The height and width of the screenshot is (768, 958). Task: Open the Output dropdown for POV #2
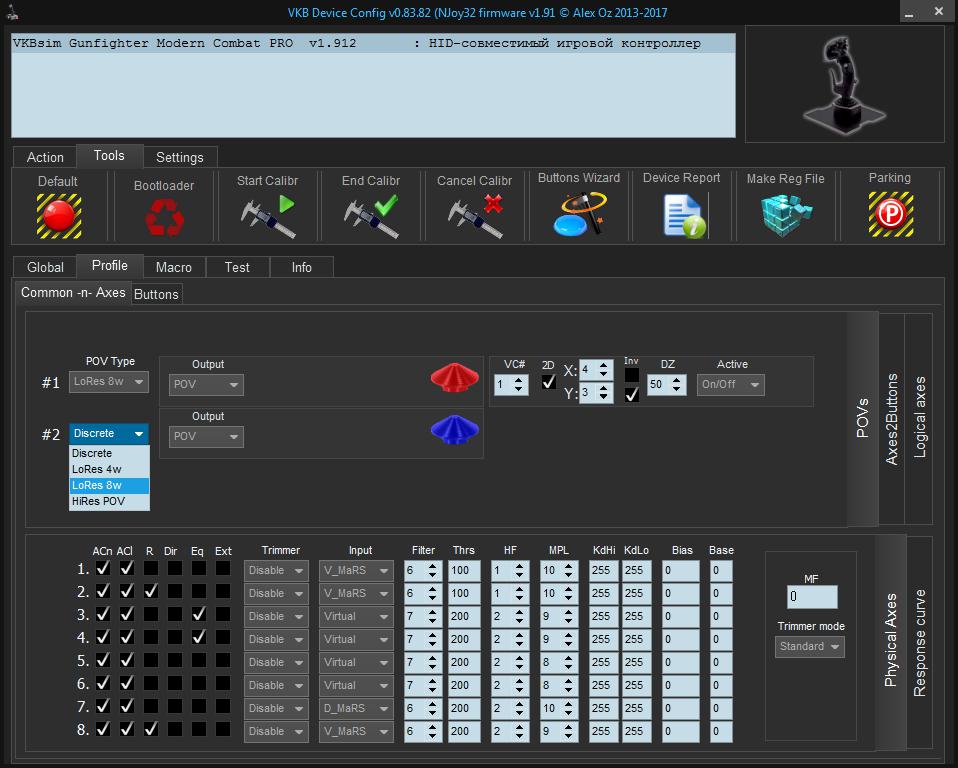(x=207, y=437)
